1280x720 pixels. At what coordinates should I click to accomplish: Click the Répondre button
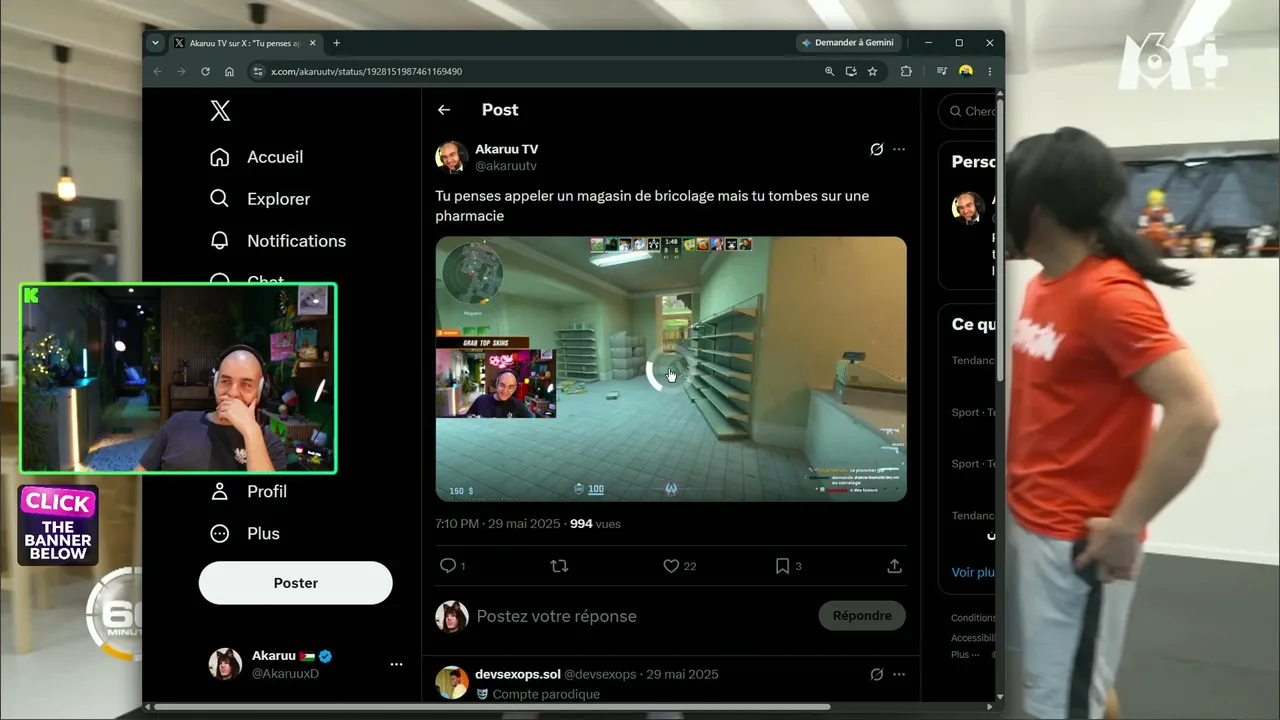[x=862, y=616]
